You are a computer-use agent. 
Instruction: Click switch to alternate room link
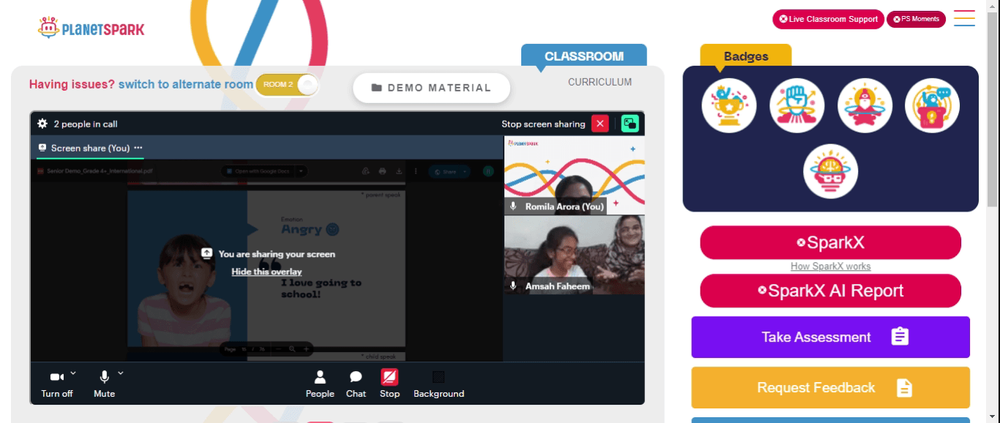(x=186, y=84)
